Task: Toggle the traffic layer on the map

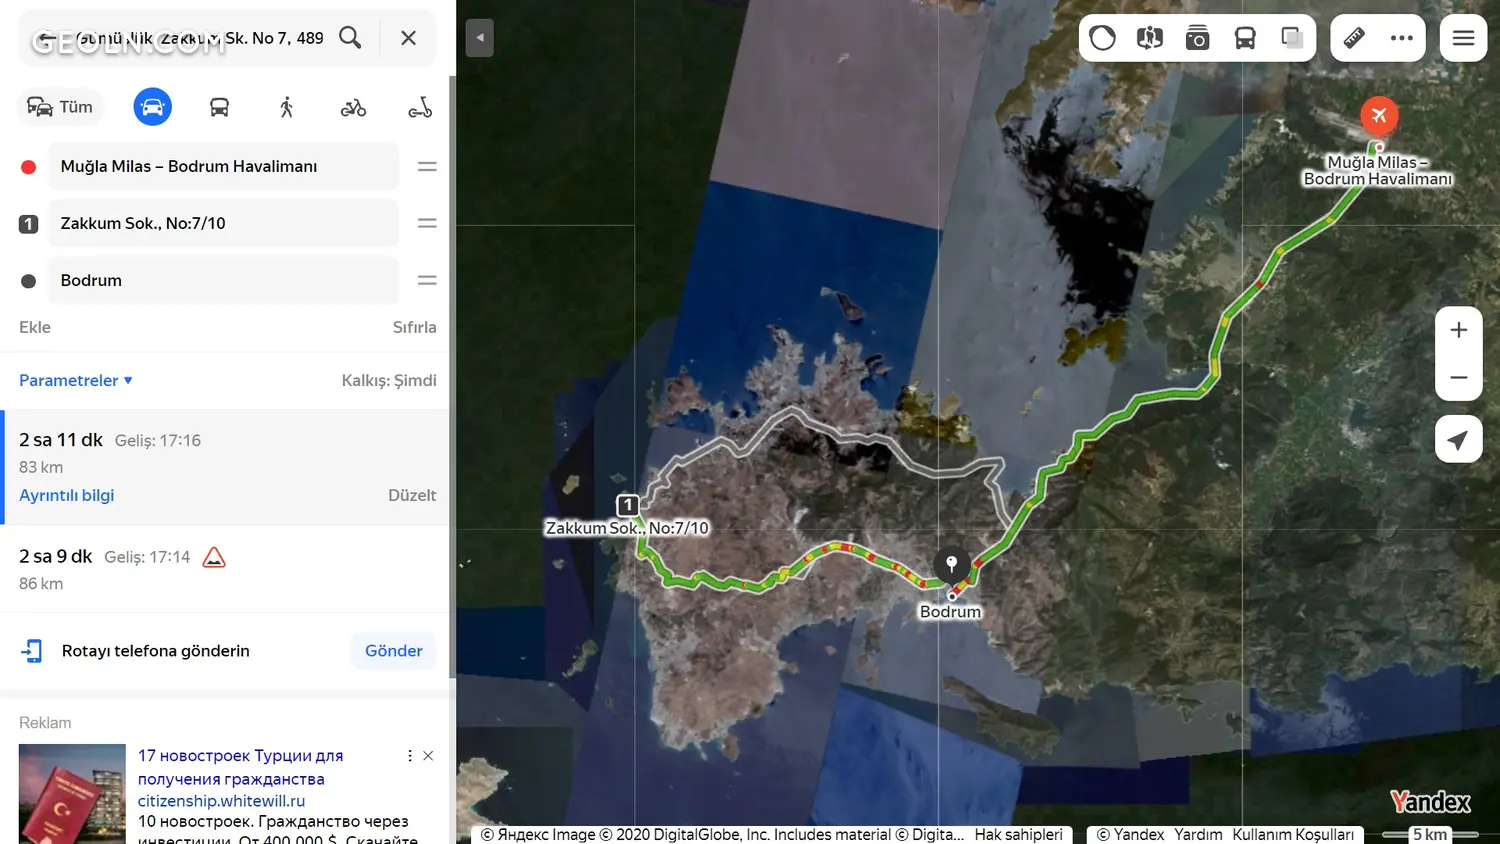Action: 1102,38
